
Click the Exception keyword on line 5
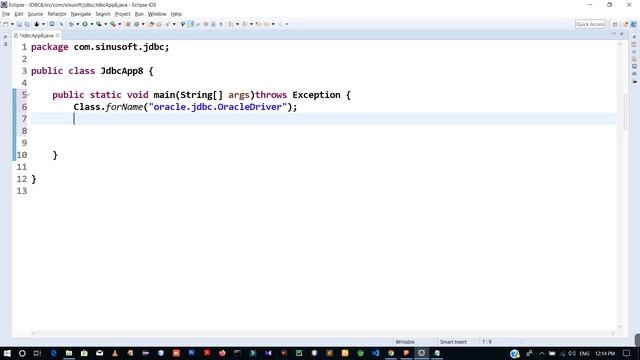pyautogui.click(x=316, y=95)
